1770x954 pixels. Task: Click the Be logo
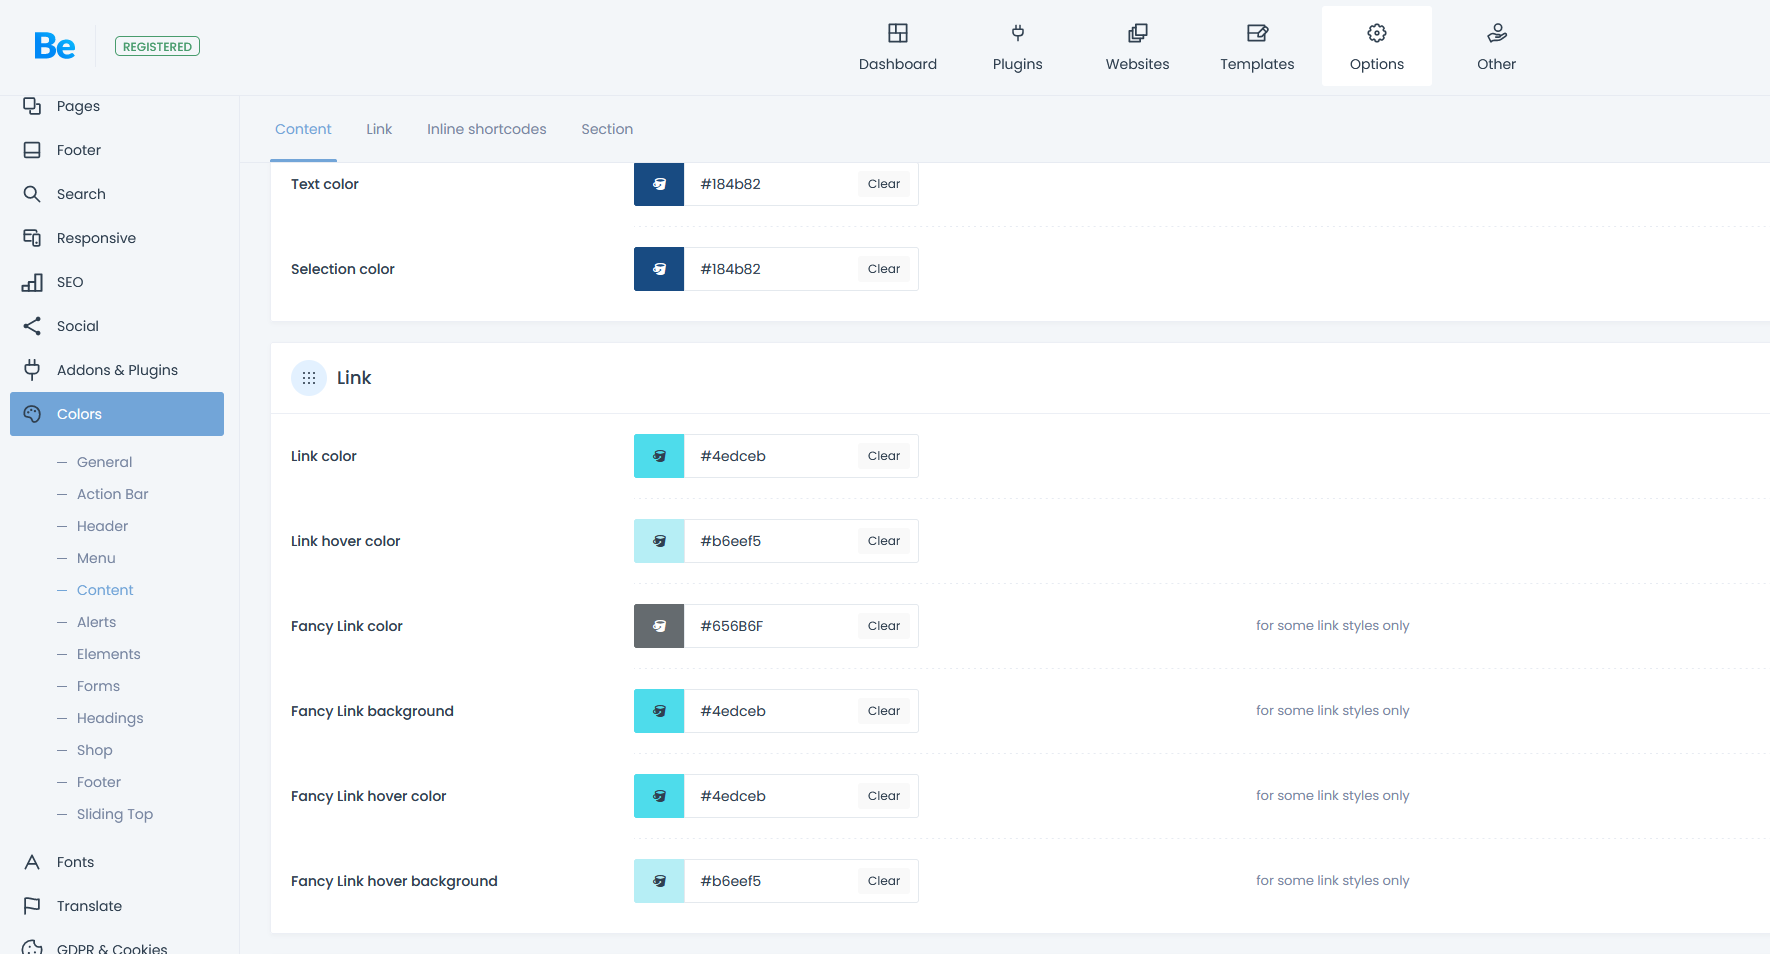54,46
